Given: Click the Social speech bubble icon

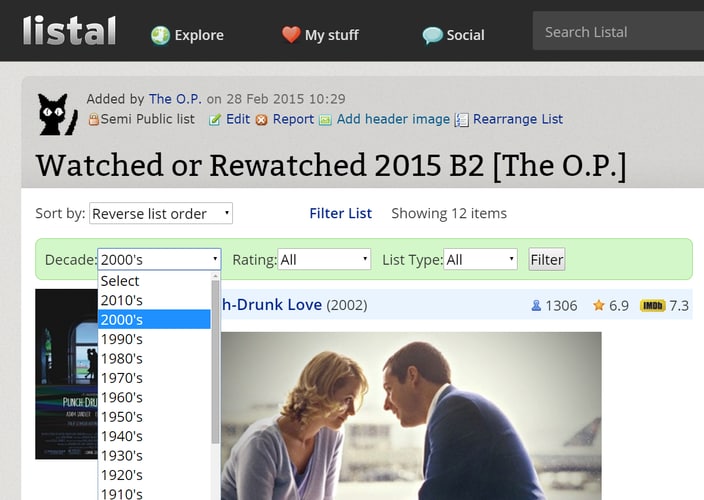Looking at the screenshot, I should point(432,35).
